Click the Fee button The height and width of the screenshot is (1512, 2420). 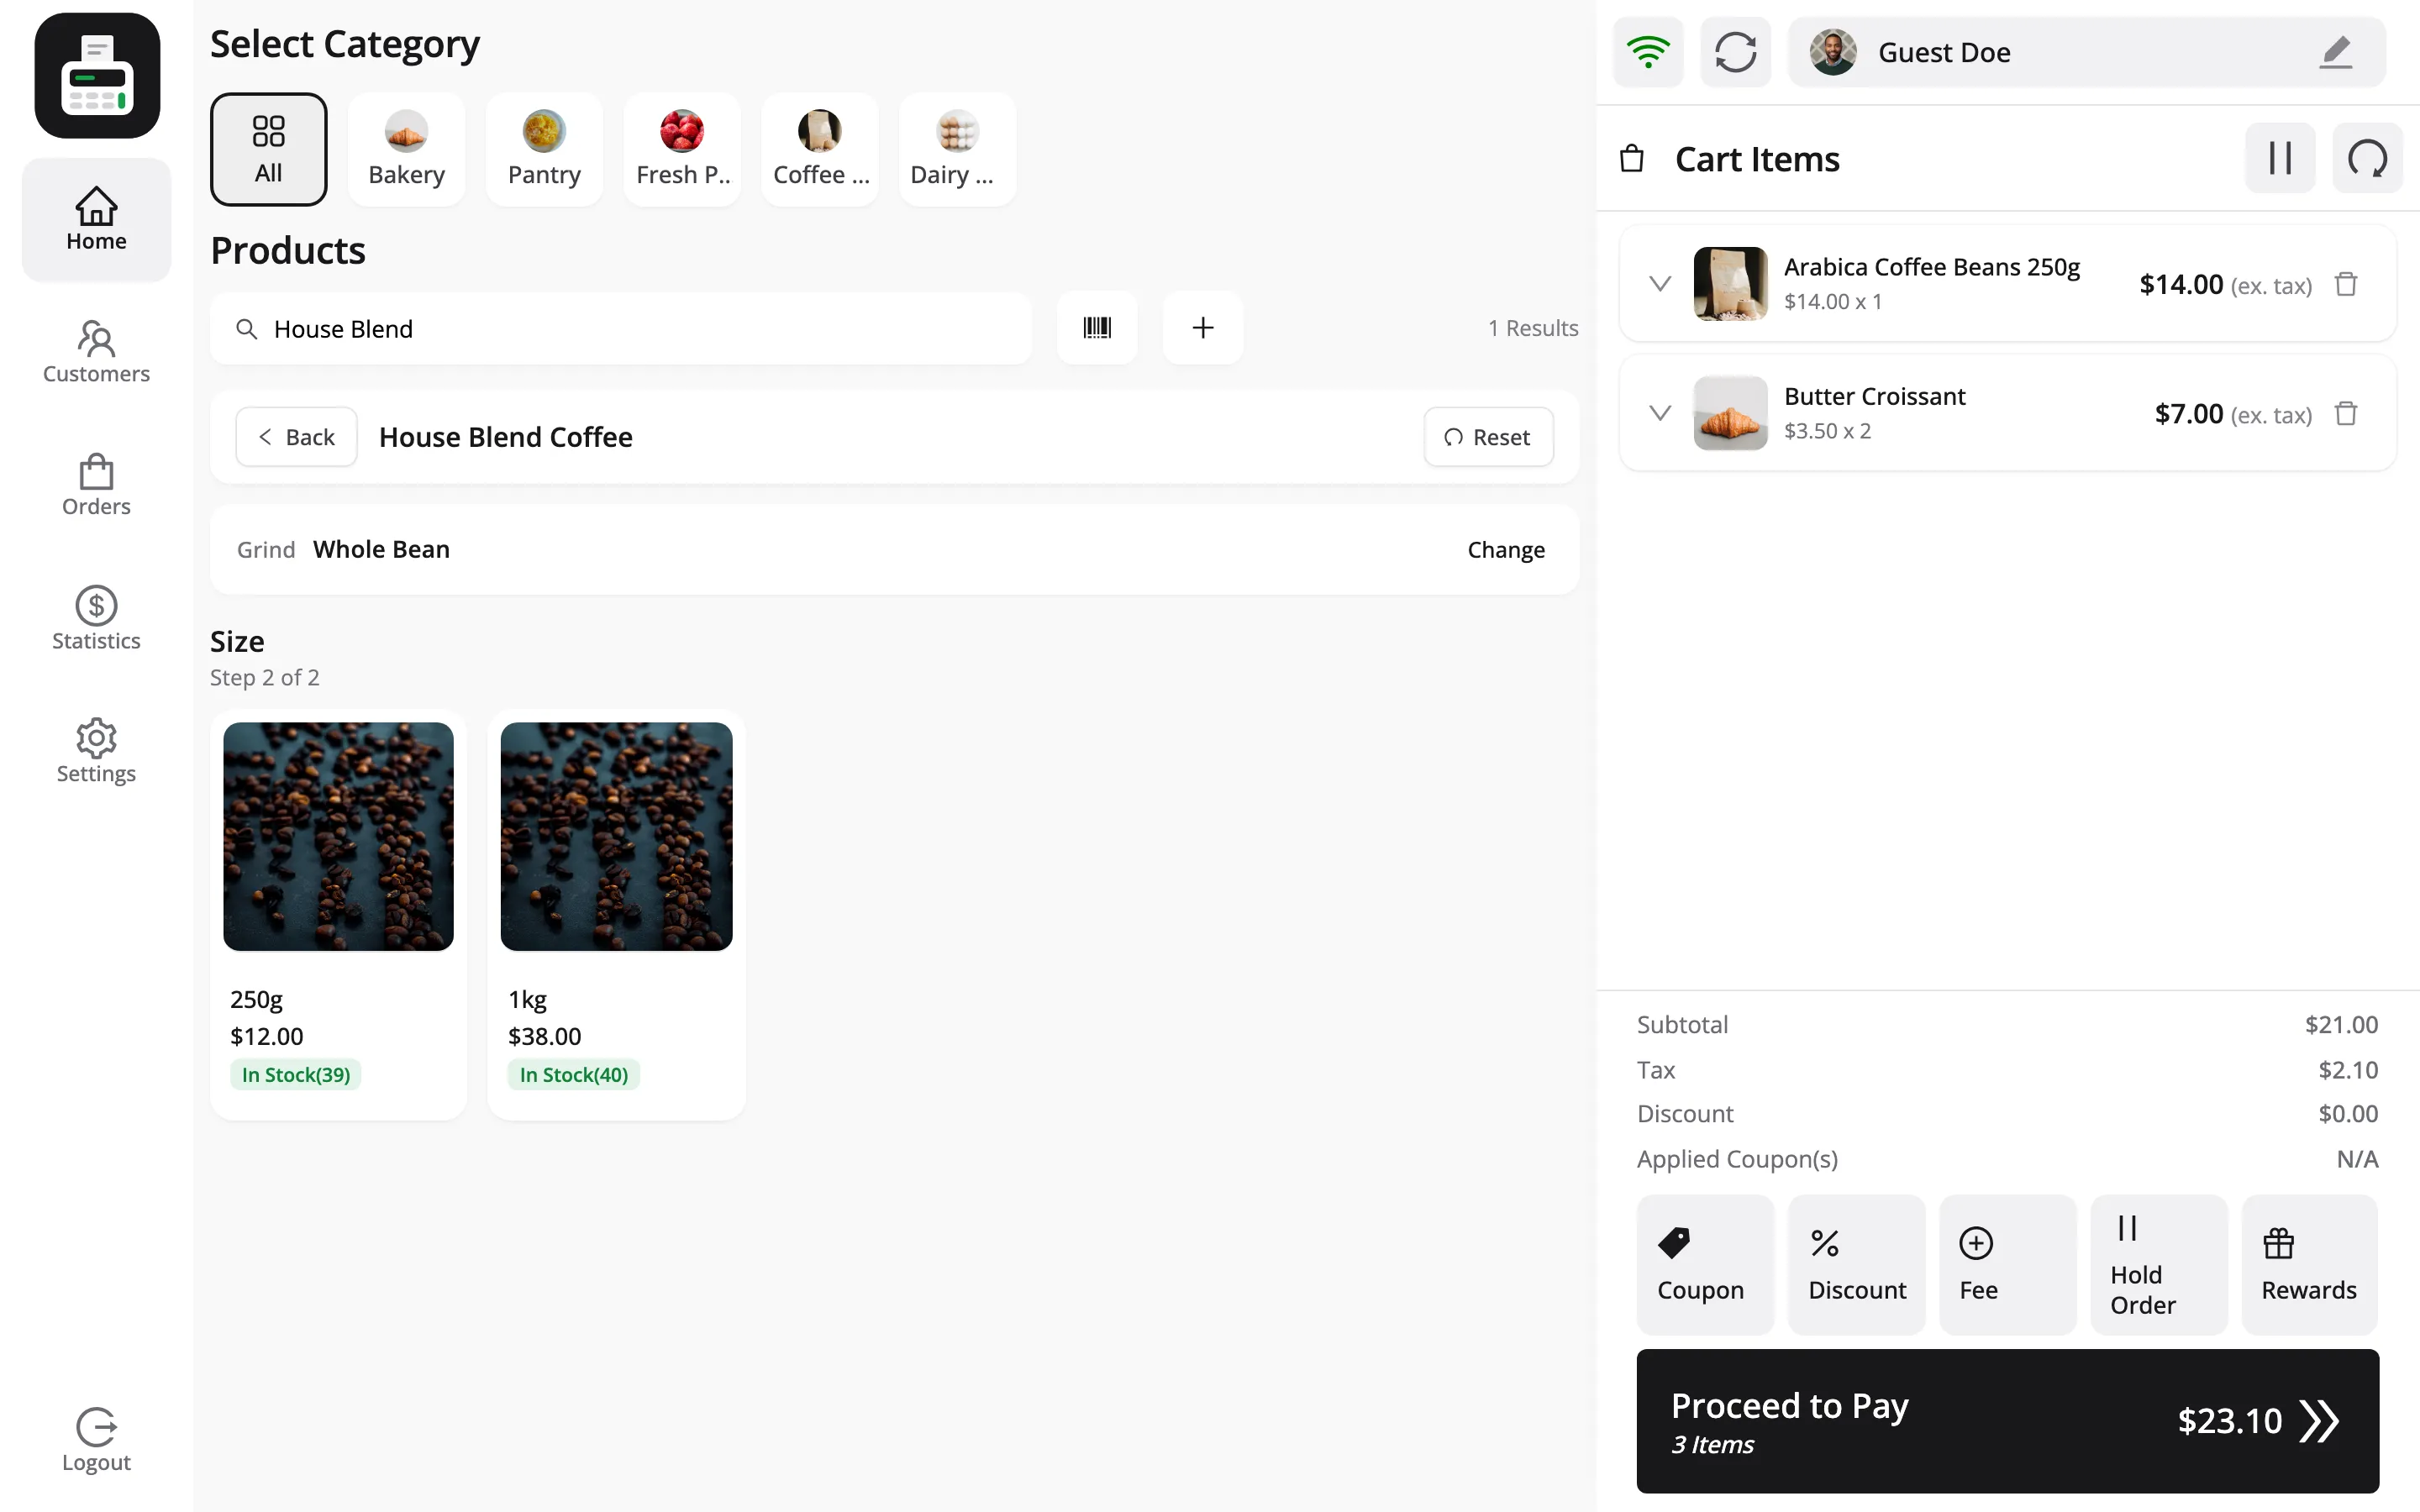click(x=2008, y=1265)
